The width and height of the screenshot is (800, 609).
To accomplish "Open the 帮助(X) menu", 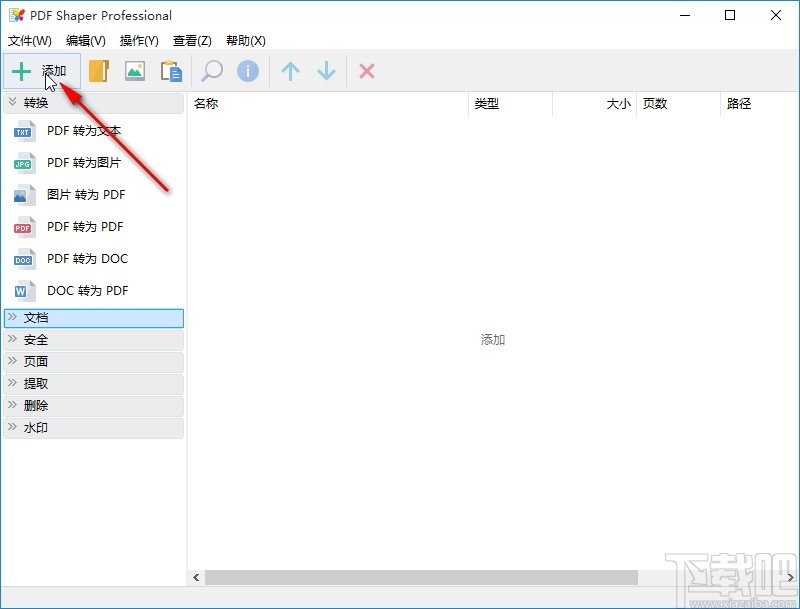I will 246,41.
